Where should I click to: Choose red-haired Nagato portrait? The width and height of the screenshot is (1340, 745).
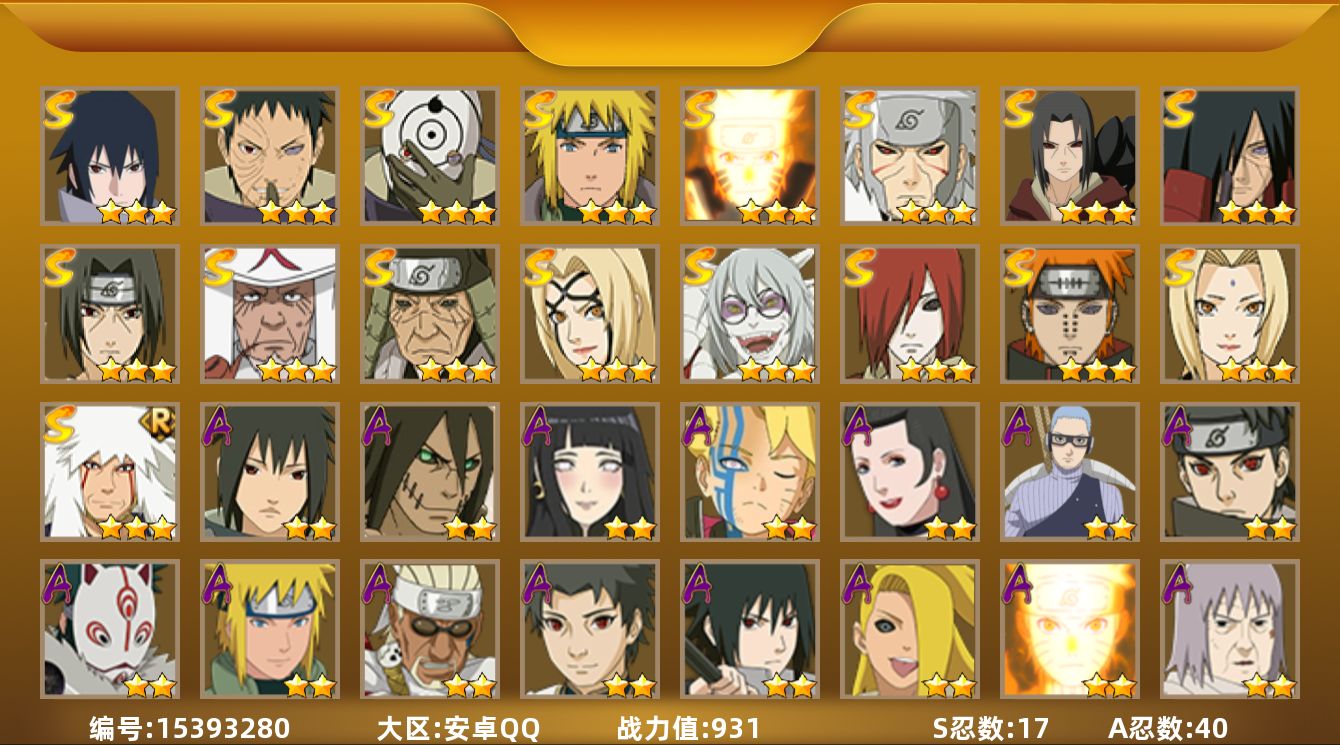910,314
